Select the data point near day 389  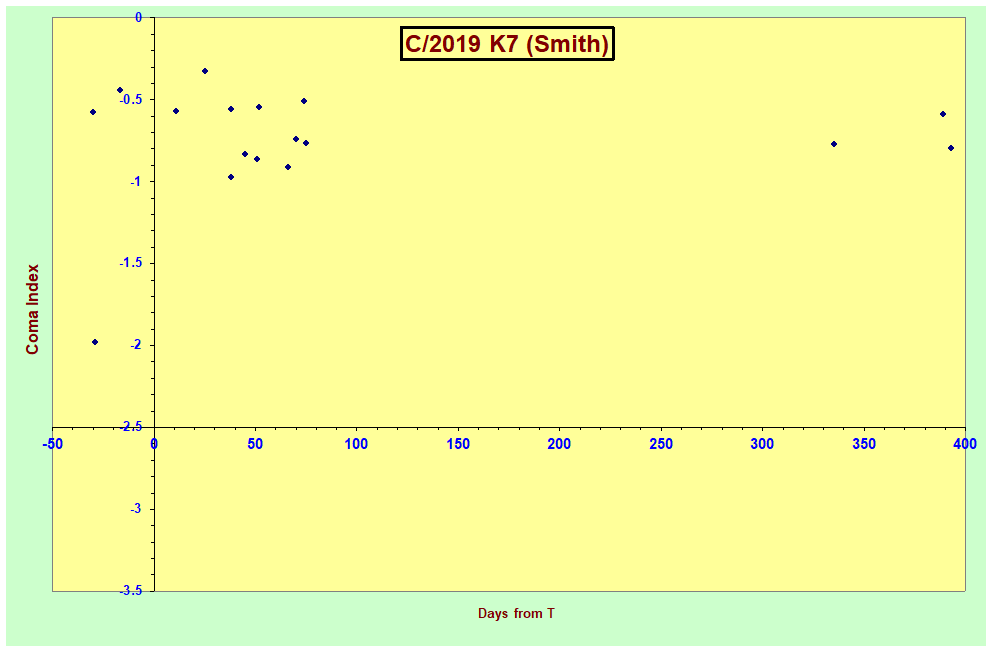click(943, 114)
